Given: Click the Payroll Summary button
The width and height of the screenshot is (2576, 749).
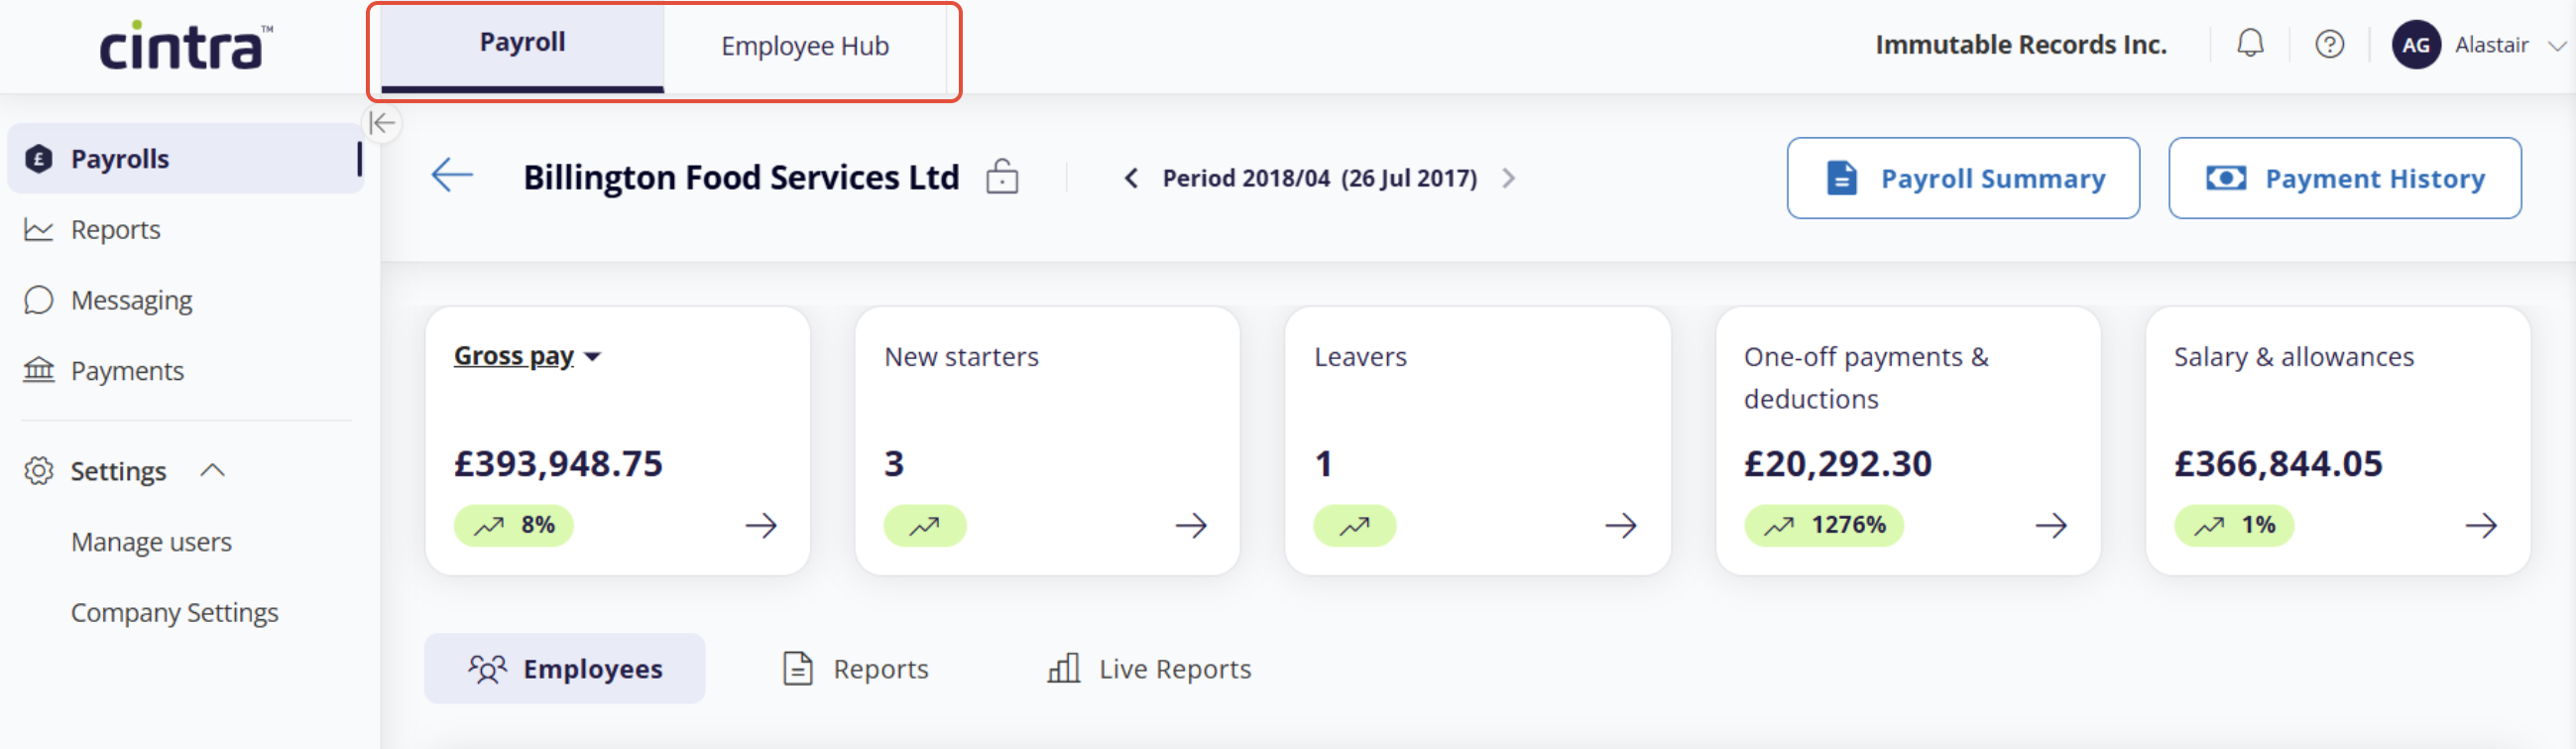Looking at the screenshot, I should 1963,178.
